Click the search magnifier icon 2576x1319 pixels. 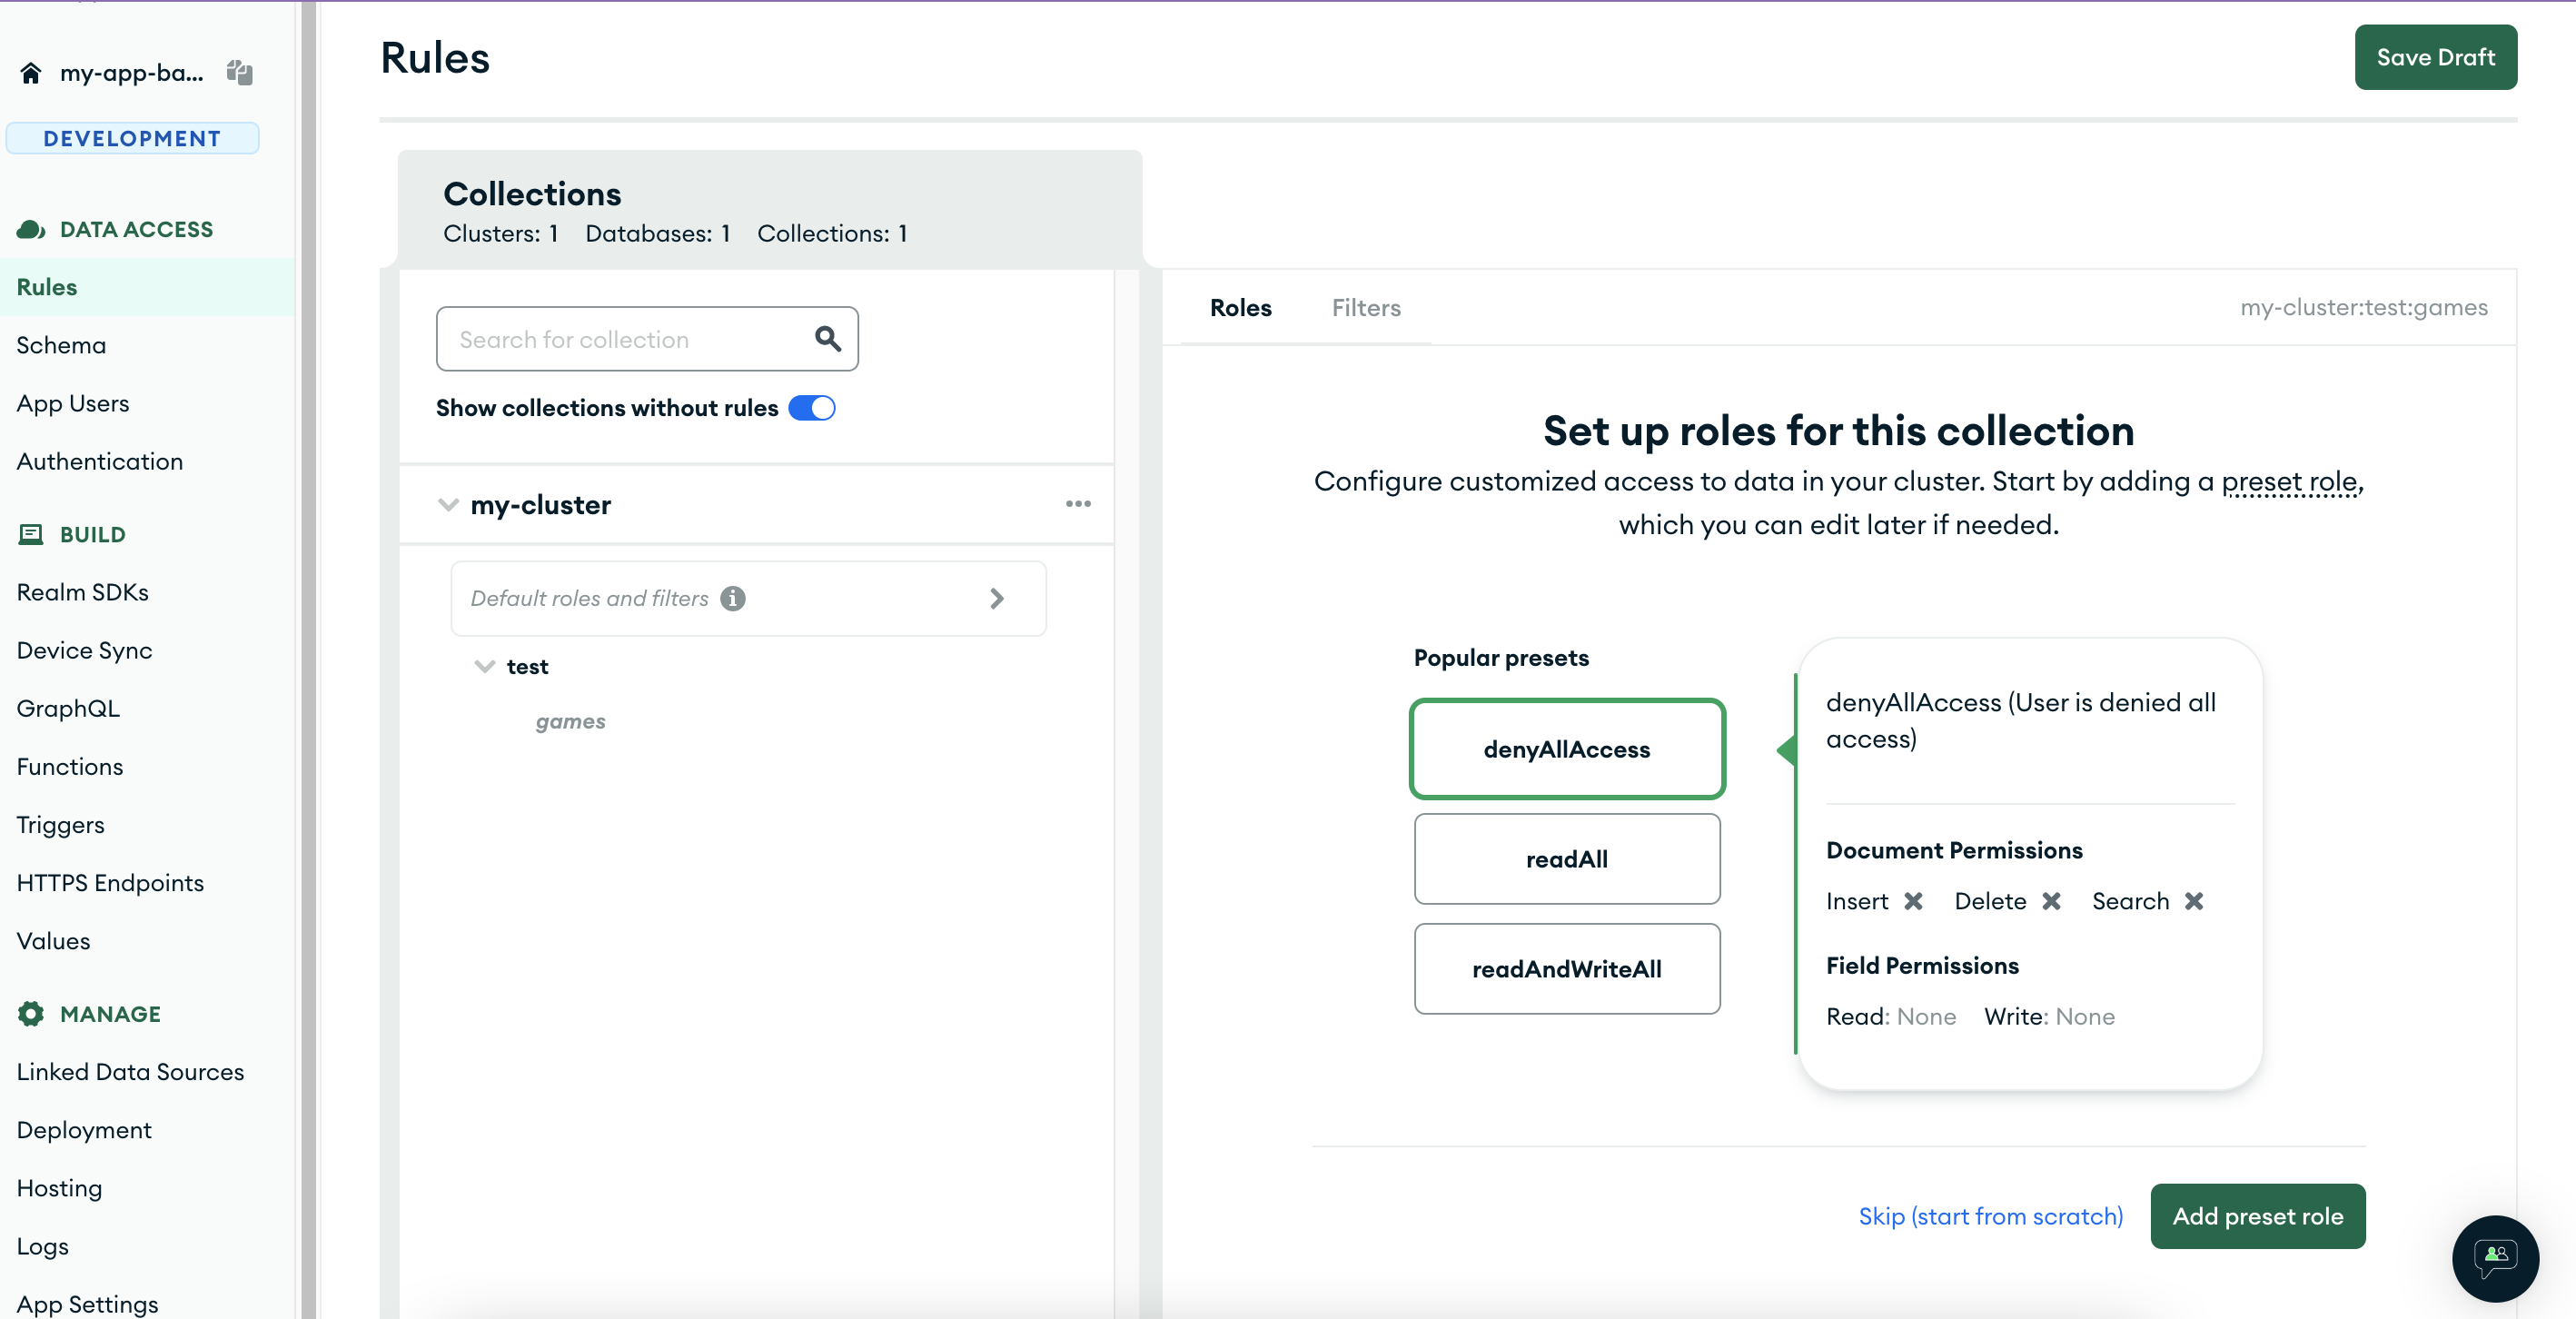(x=827, y=339)
